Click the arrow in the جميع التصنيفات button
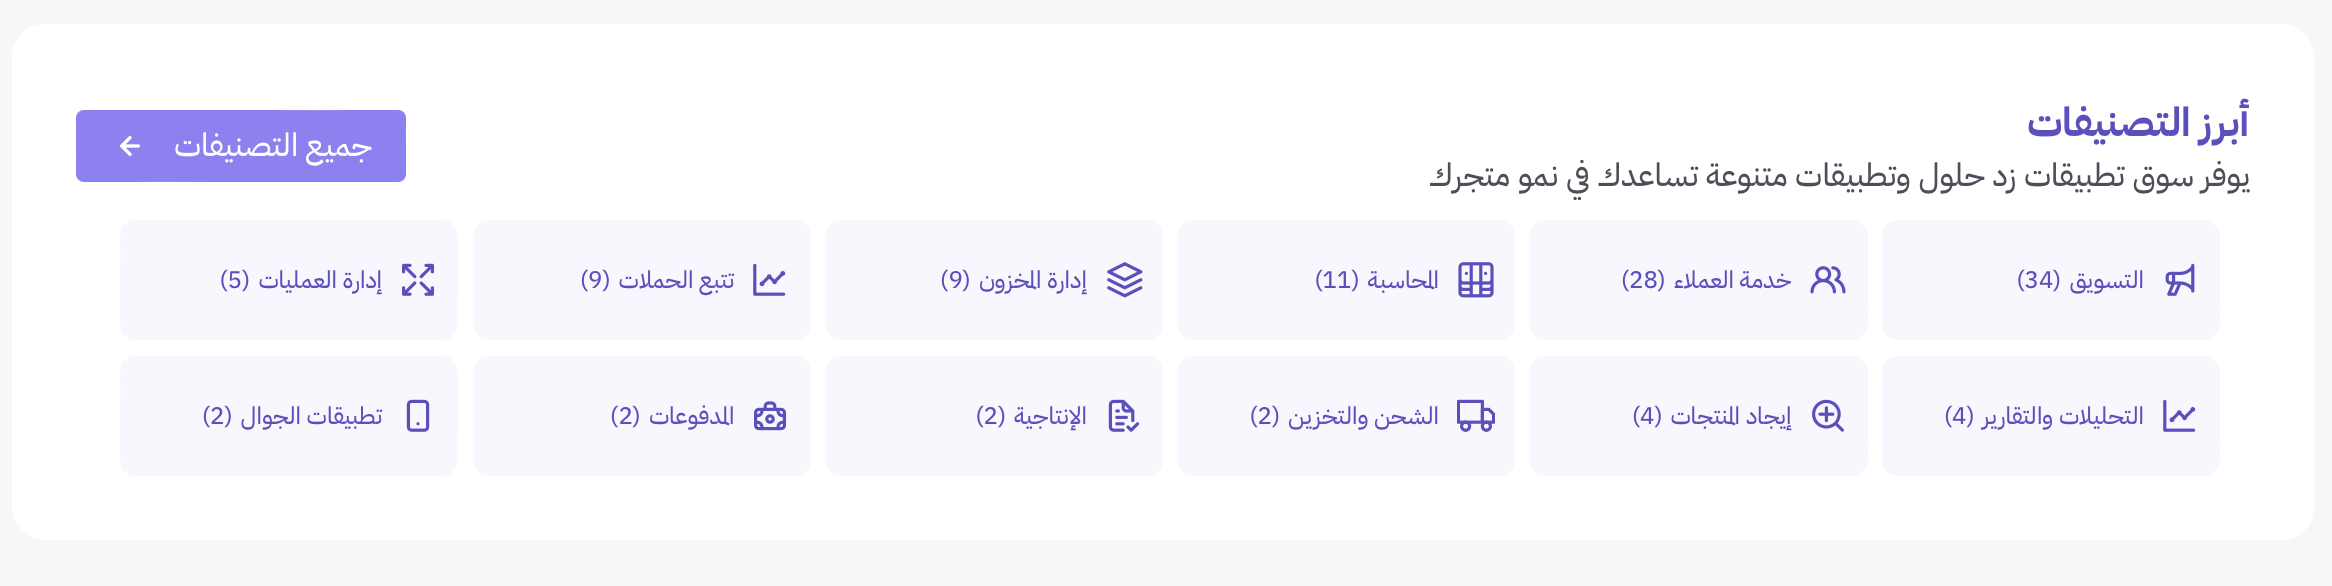This screenshot has height=586, width=2332. tap(130, 146)
